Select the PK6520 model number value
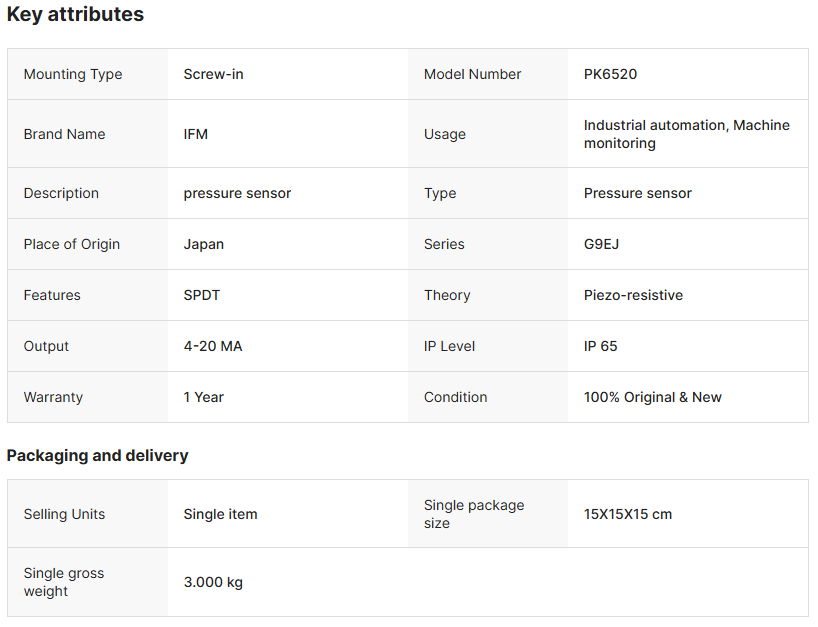The image size is (818, 627). click(610, 74)
